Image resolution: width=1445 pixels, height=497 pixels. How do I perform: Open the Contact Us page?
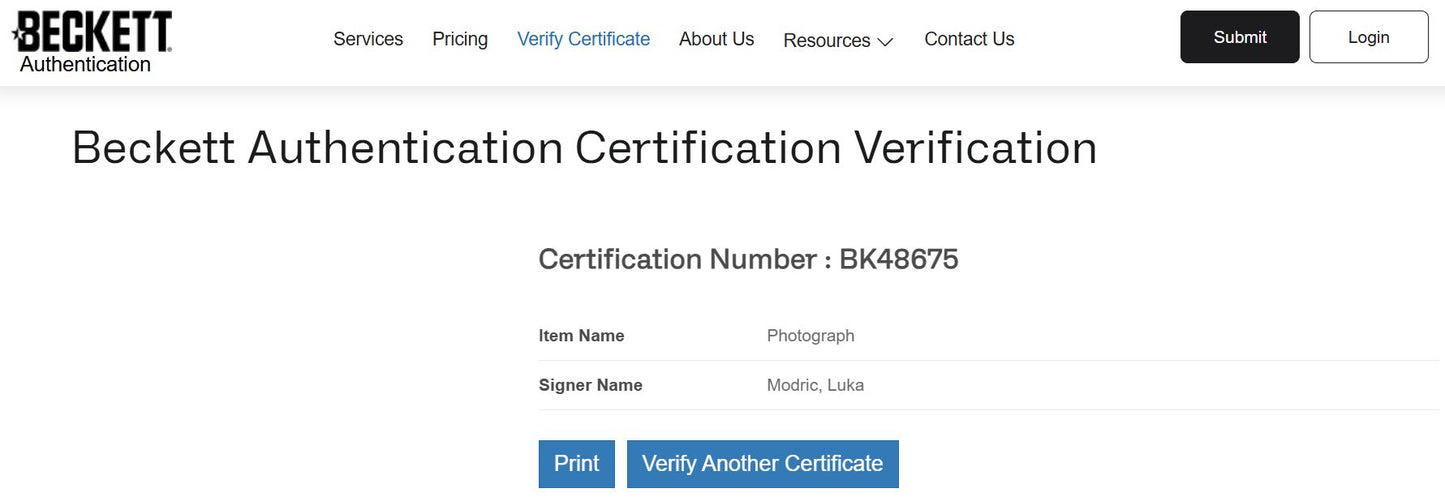tap(969, 39)
